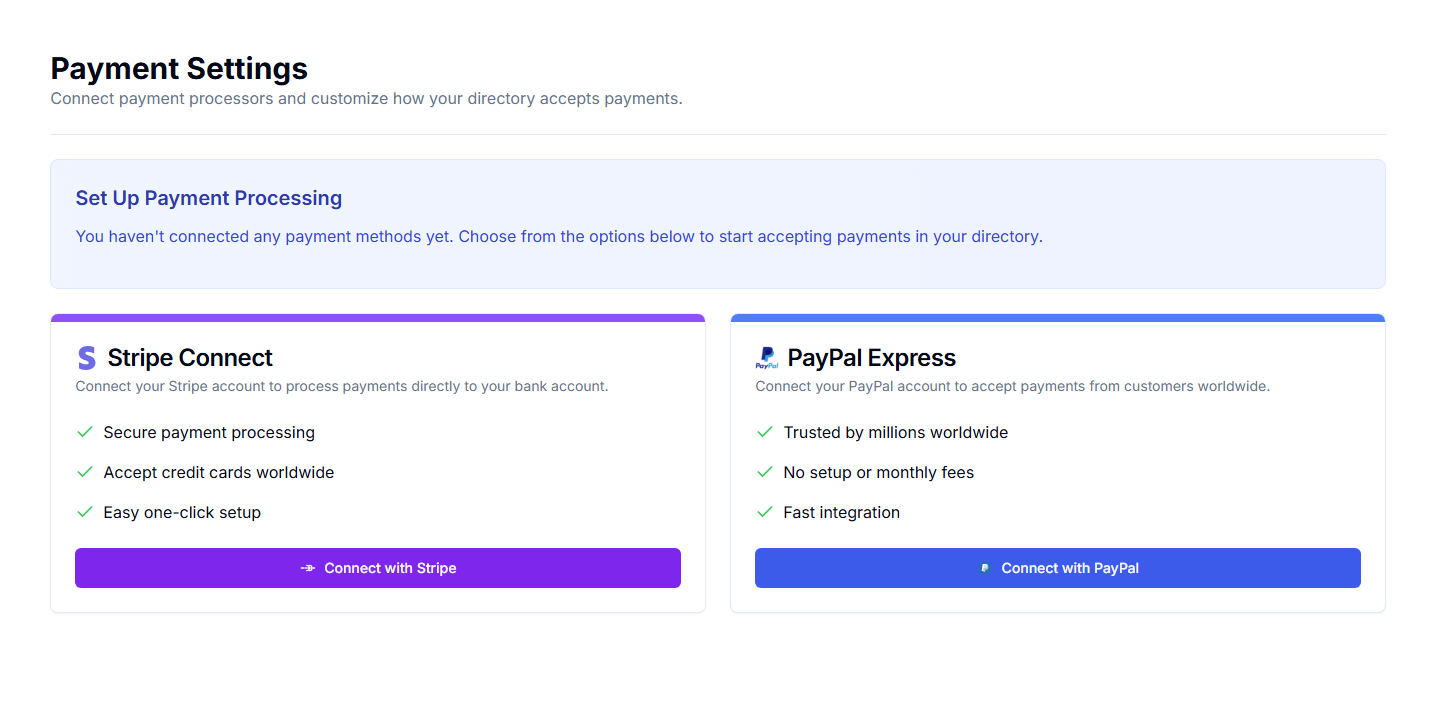This screenshot has width=1441, height=703.
Task: Click the checkmark beside Accept credit cards worldwide
Action: [x=85, y=471]
